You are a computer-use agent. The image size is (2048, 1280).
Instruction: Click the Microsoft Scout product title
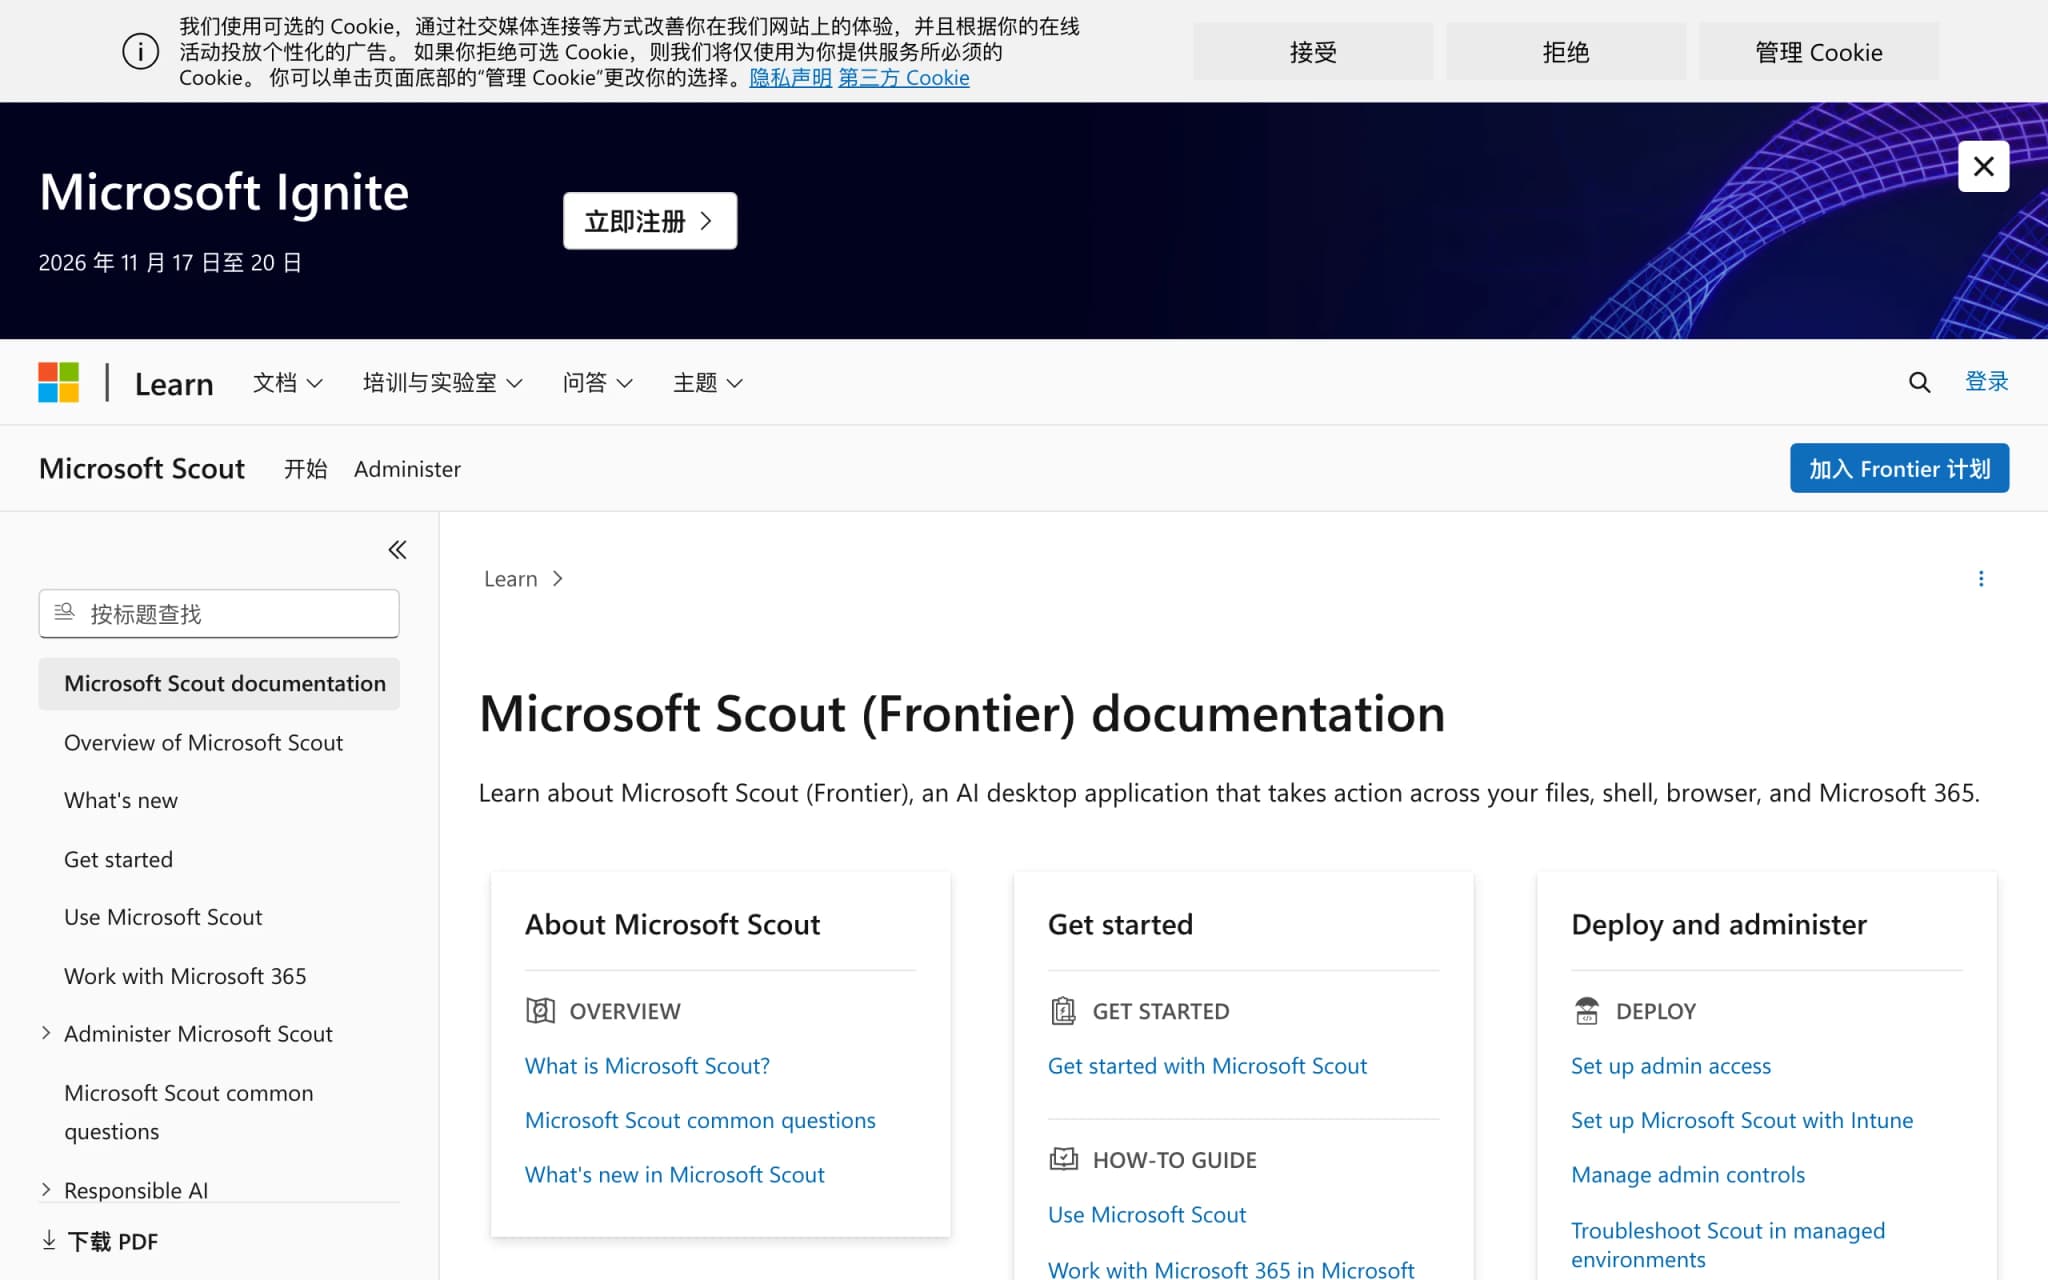click(142, 468)
